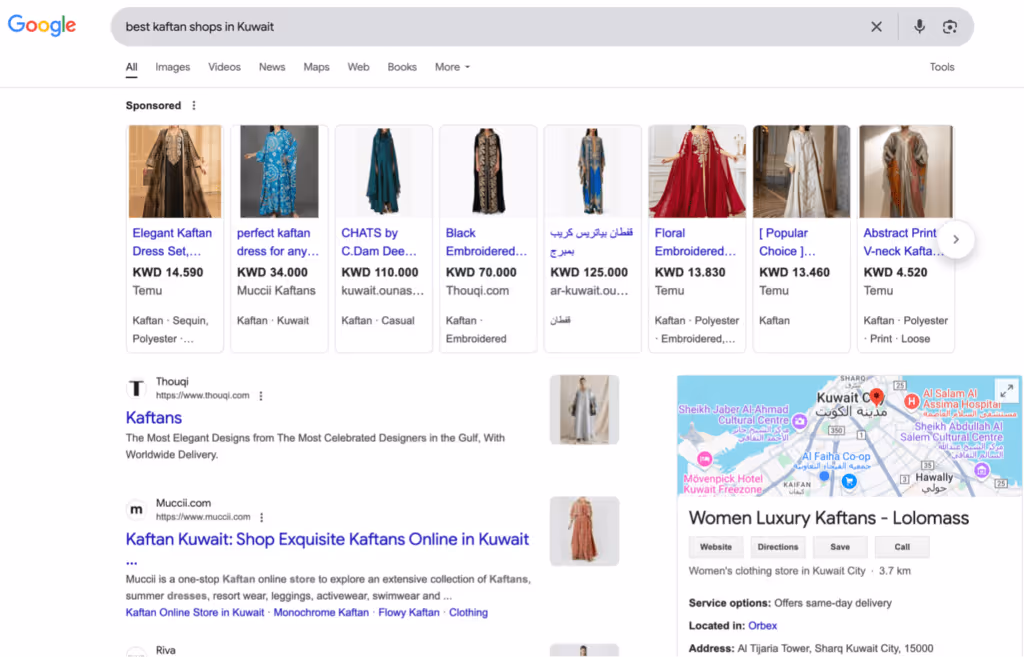Image resolution: width=1024 pixels, height=658 pixels.
Task: Click the teal CHATS kaftan product image
Action: [x=383, y=172]
